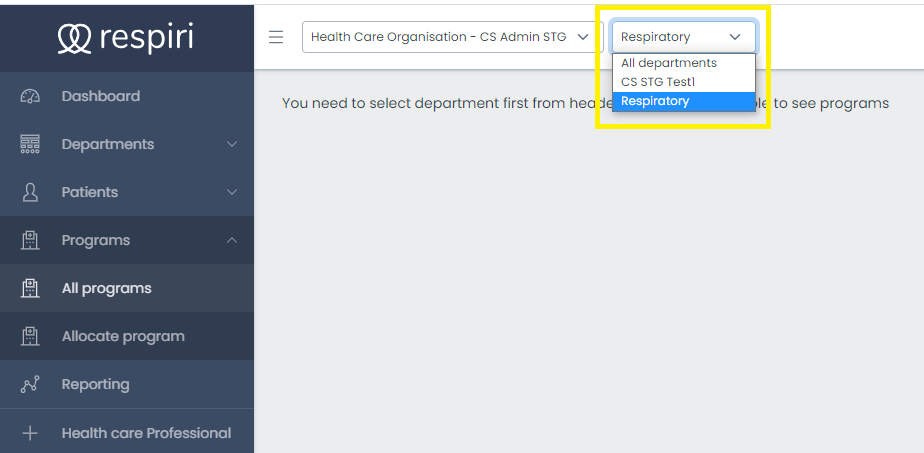This screenshot has width=924, height=453.
Task: Click the Patients person icon
Action: [30, 192]
